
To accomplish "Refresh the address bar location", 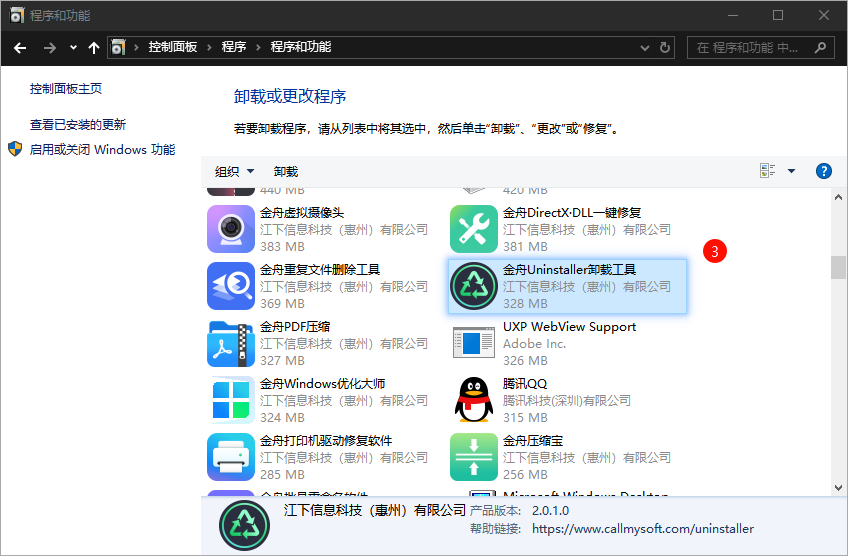I will click(665, 48).
